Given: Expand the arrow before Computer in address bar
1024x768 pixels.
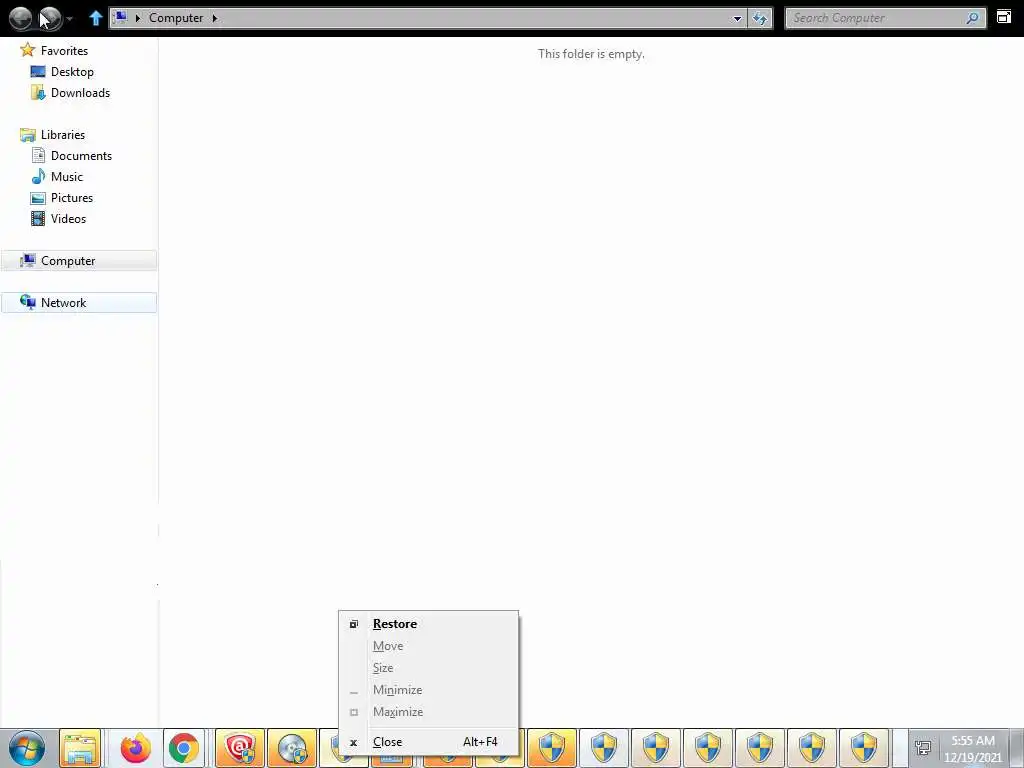Looking at the screenshot, I should tap(138, 18).
